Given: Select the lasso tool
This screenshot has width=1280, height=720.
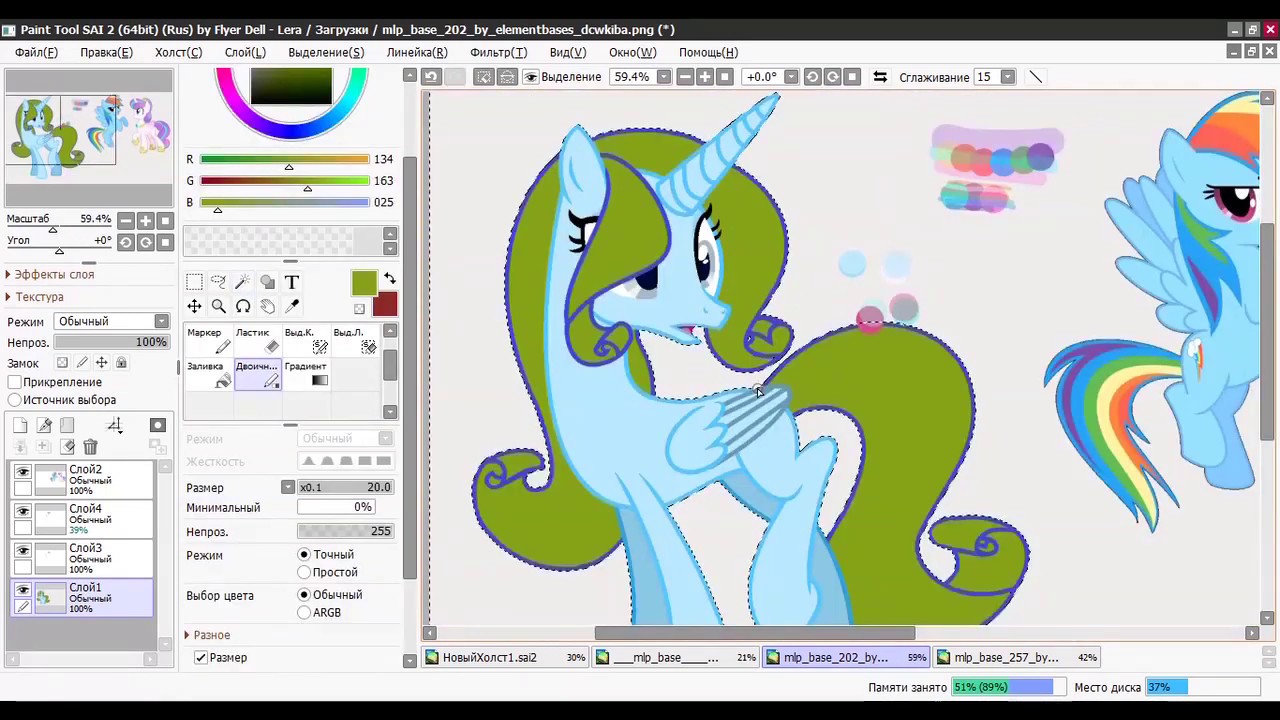Looking at the screenshot, I should pyautogui.click(x=218, y=282).
